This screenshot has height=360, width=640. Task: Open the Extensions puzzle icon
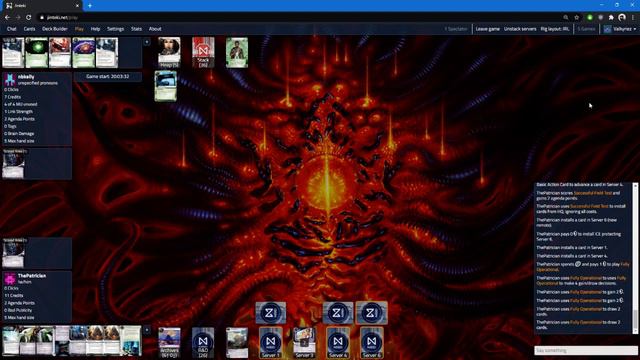pyautogui.click(x=611, y=18)
